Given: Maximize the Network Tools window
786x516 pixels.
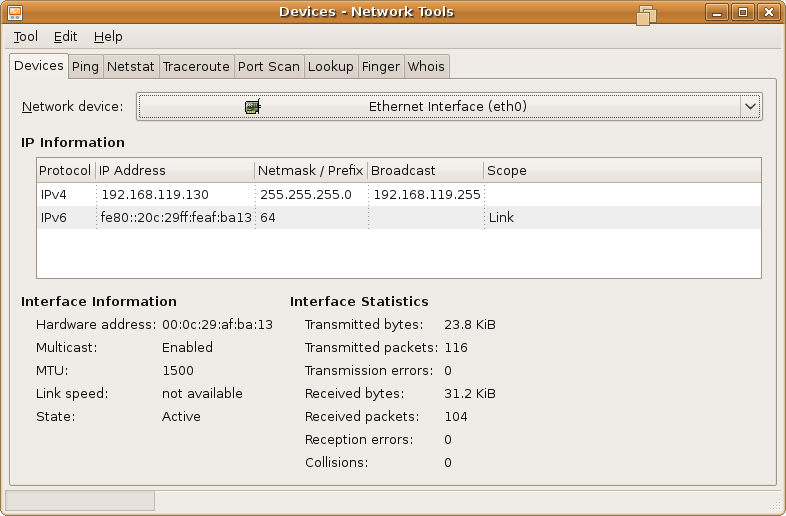Looking at the screenshot, I should click(x=743, y=12).
